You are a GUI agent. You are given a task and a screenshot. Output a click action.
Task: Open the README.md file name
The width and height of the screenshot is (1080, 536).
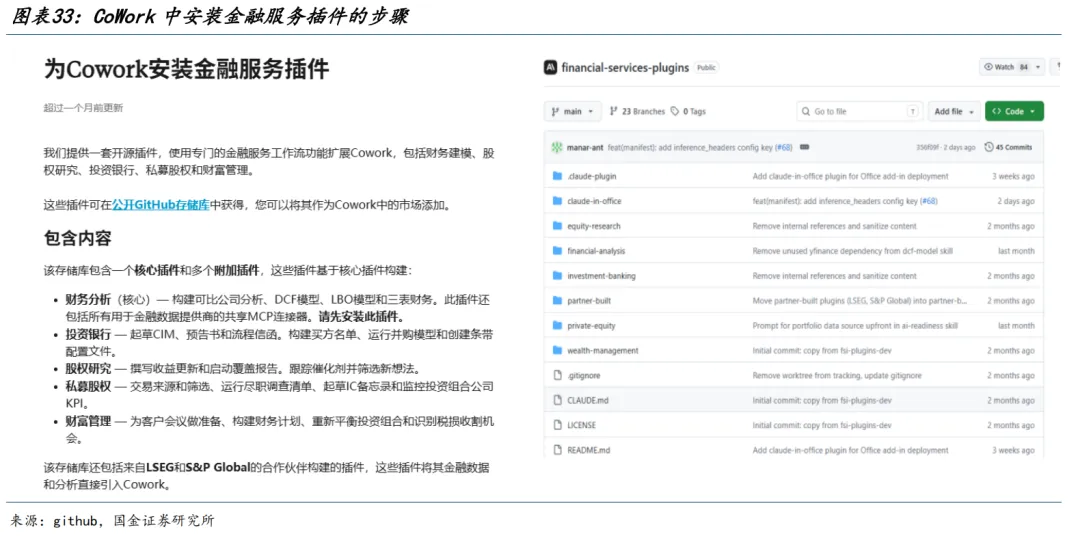pyautogui.click(x=588, y=450)
